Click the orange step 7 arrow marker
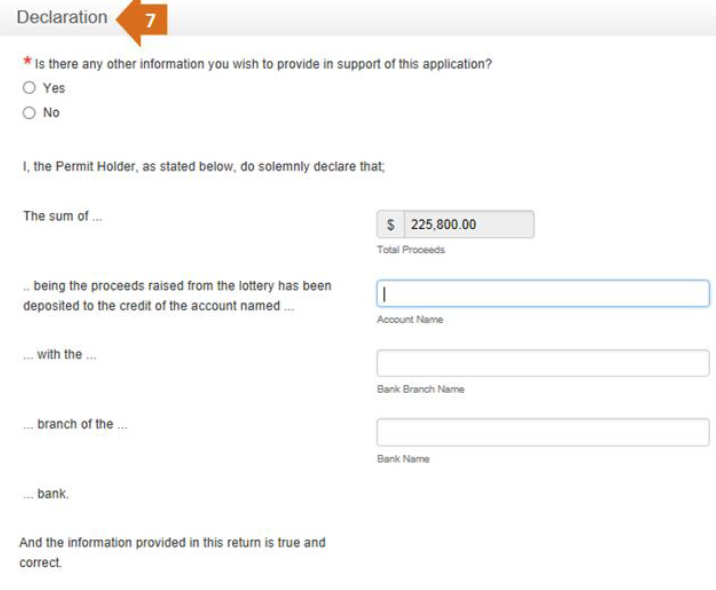The width and height of the screenshot is (716, 590). point(143,21)
